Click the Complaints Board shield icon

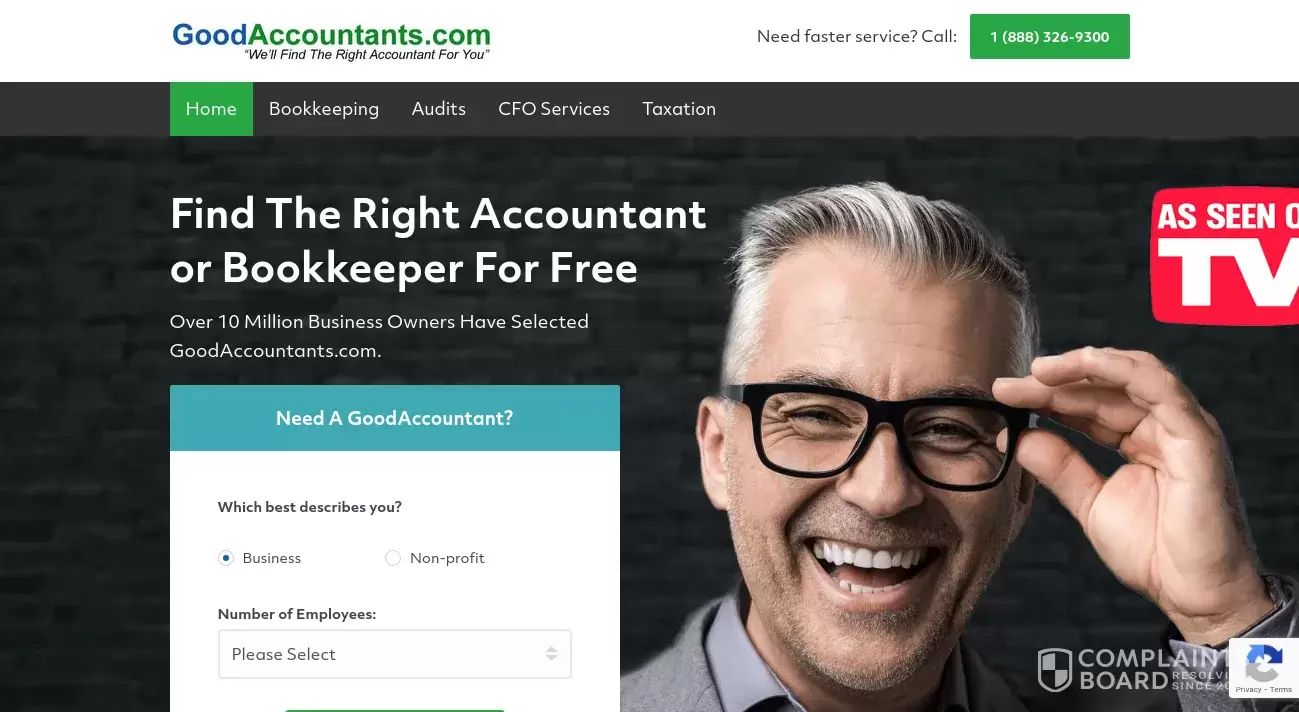pos(1054,669)
